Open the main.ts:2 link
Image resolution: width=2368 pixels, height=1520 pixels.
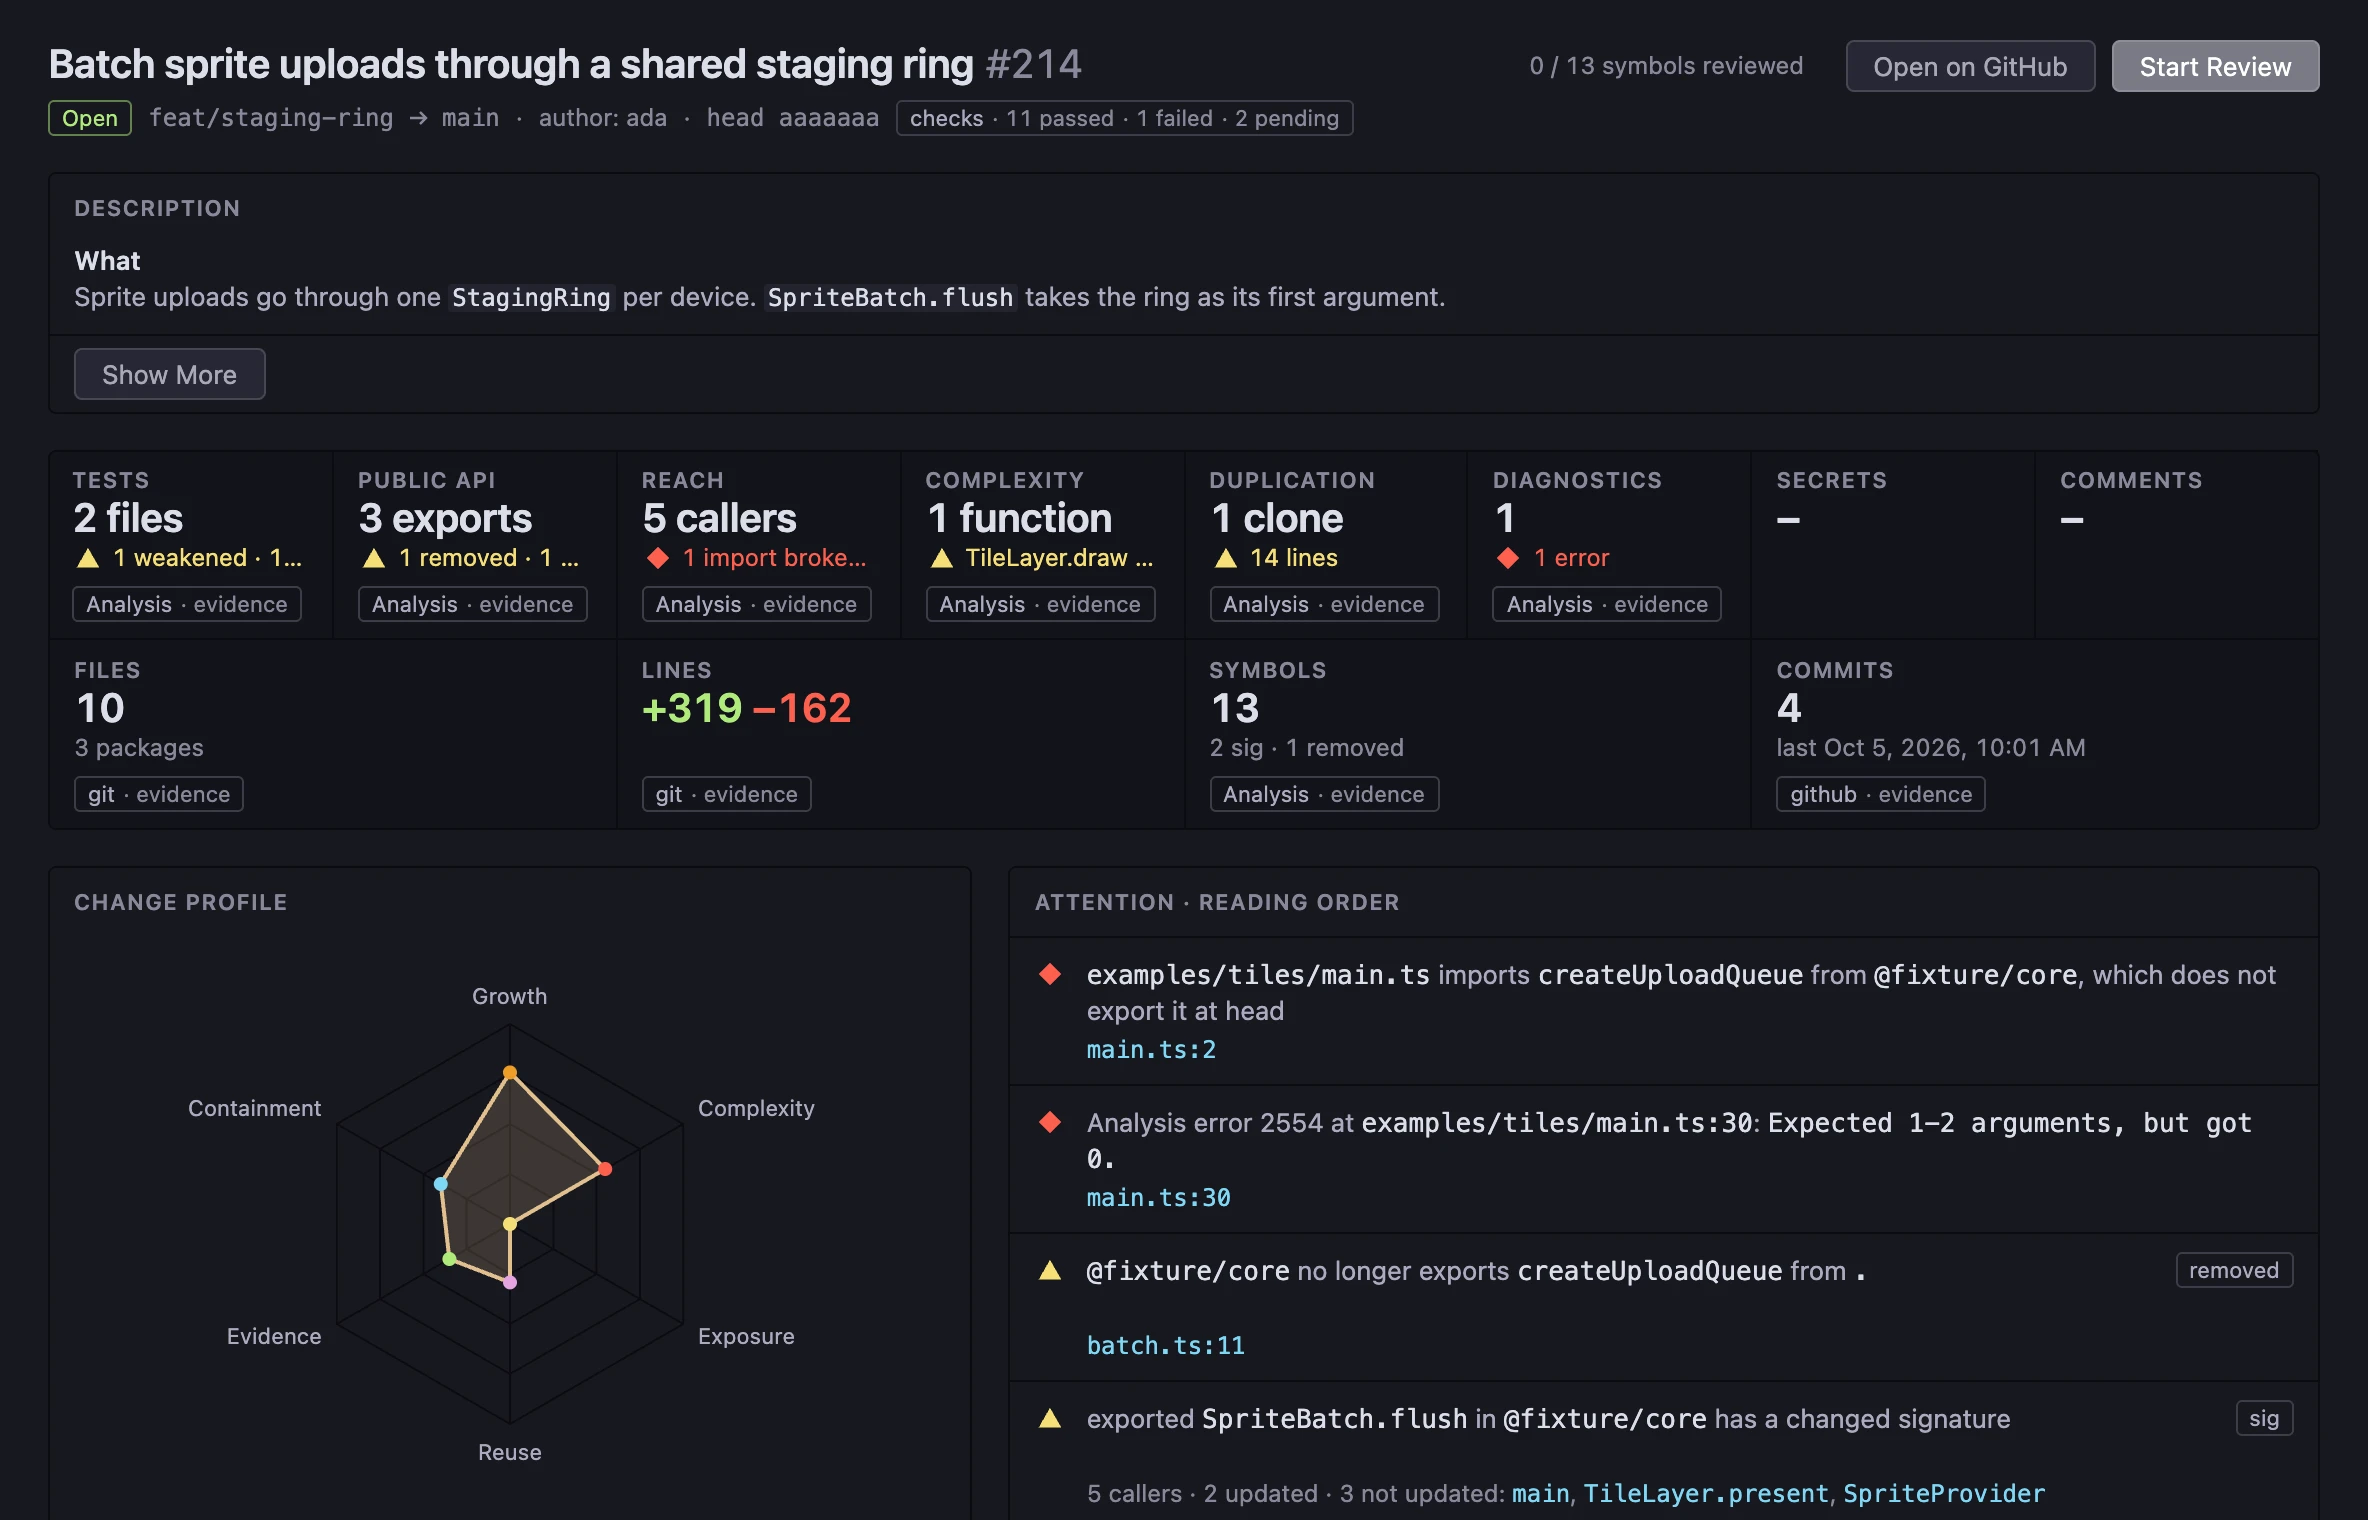pos(1151,1049)
